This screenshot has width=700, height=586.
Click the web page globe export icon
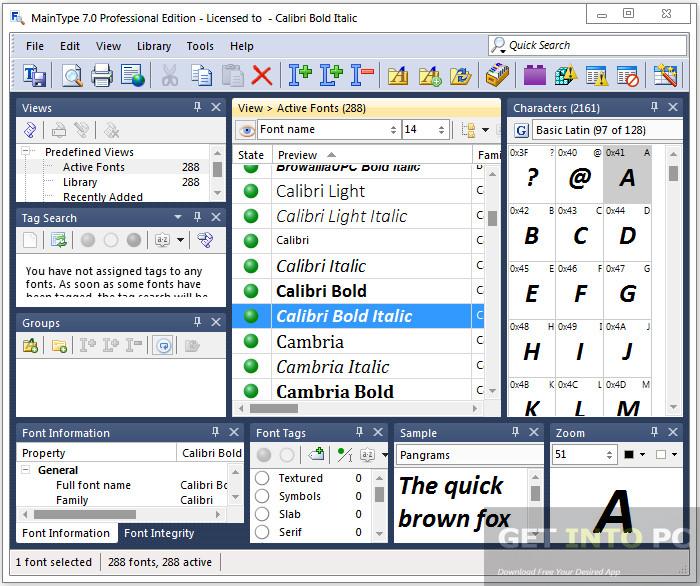click(x=133, y=75)
